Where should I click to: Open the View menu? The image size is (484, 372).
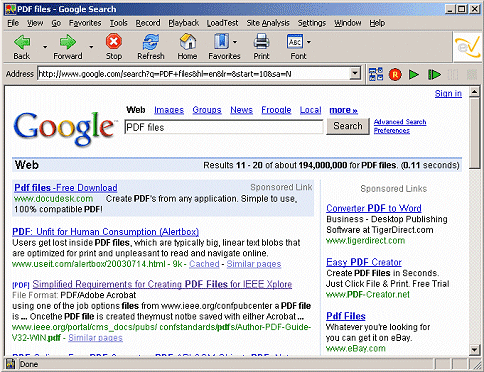tap(35, 23)
